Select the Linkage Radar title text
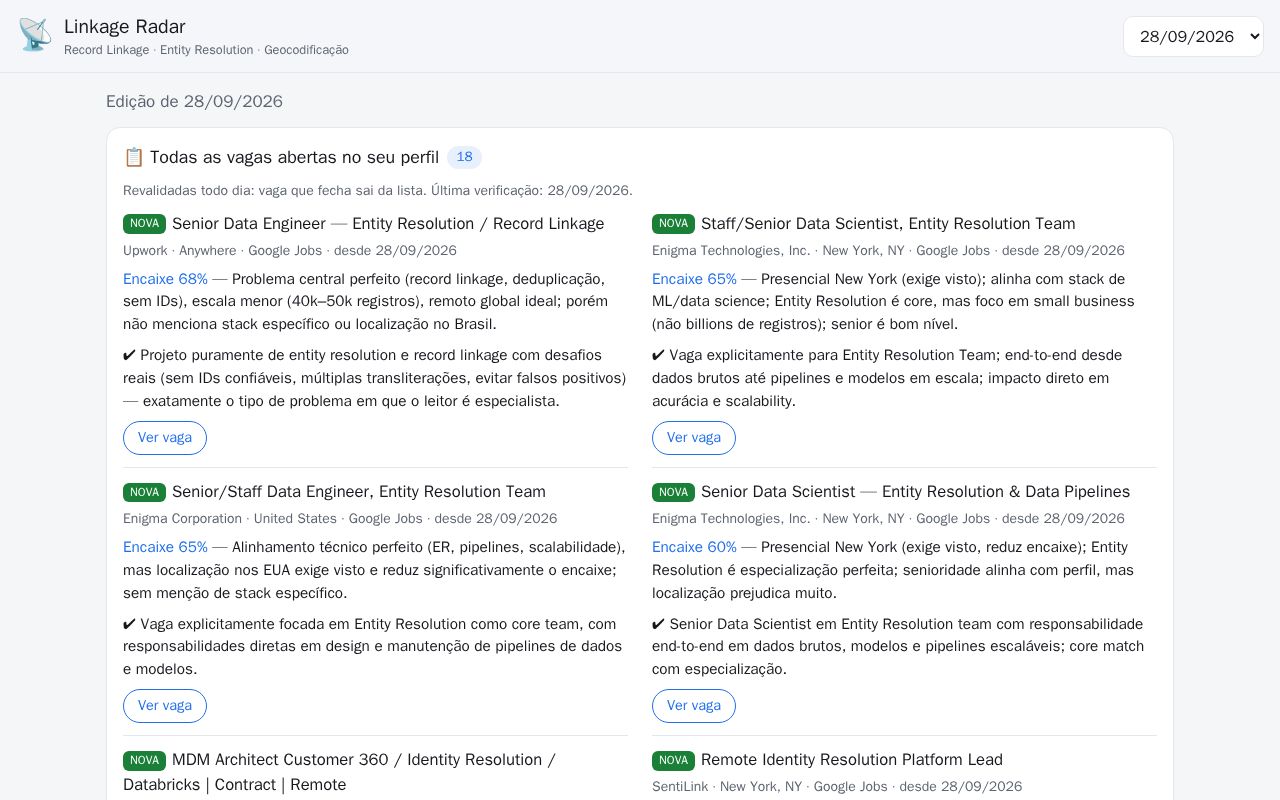Image resolution: width=1280 pixels, height=800 pixels. 125,26
